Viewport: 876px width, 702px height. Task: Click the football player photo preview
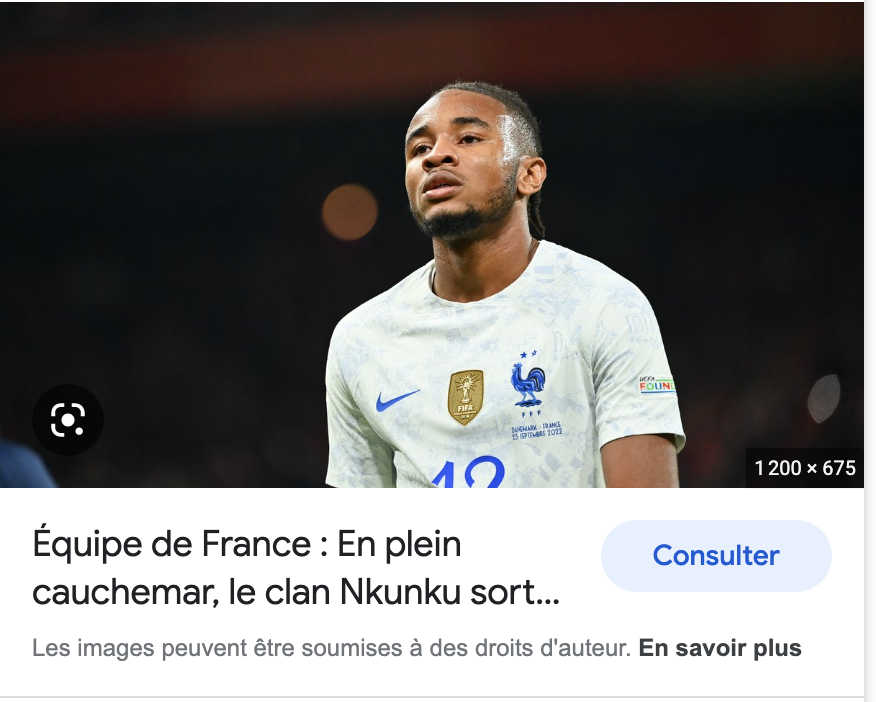point(432,245)
